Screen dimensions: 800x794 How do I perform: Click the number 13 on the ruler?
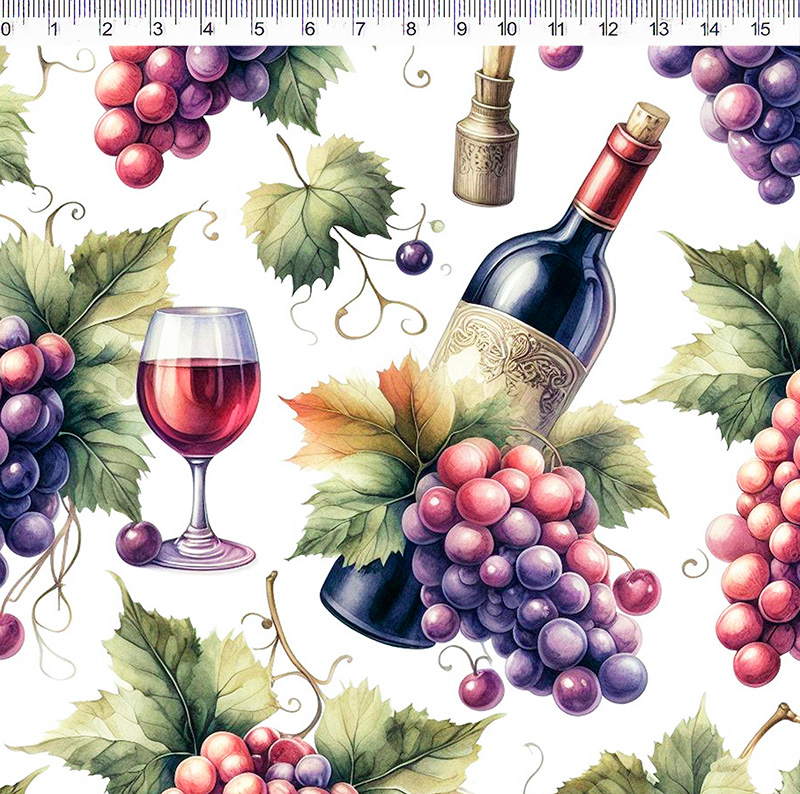(660, 30)
